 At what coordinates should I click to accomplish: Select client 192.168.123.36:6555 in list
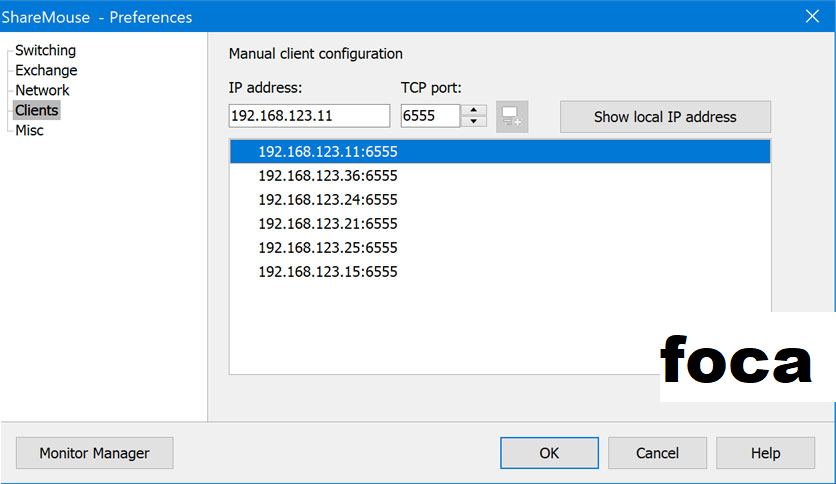tap(500, 175)
